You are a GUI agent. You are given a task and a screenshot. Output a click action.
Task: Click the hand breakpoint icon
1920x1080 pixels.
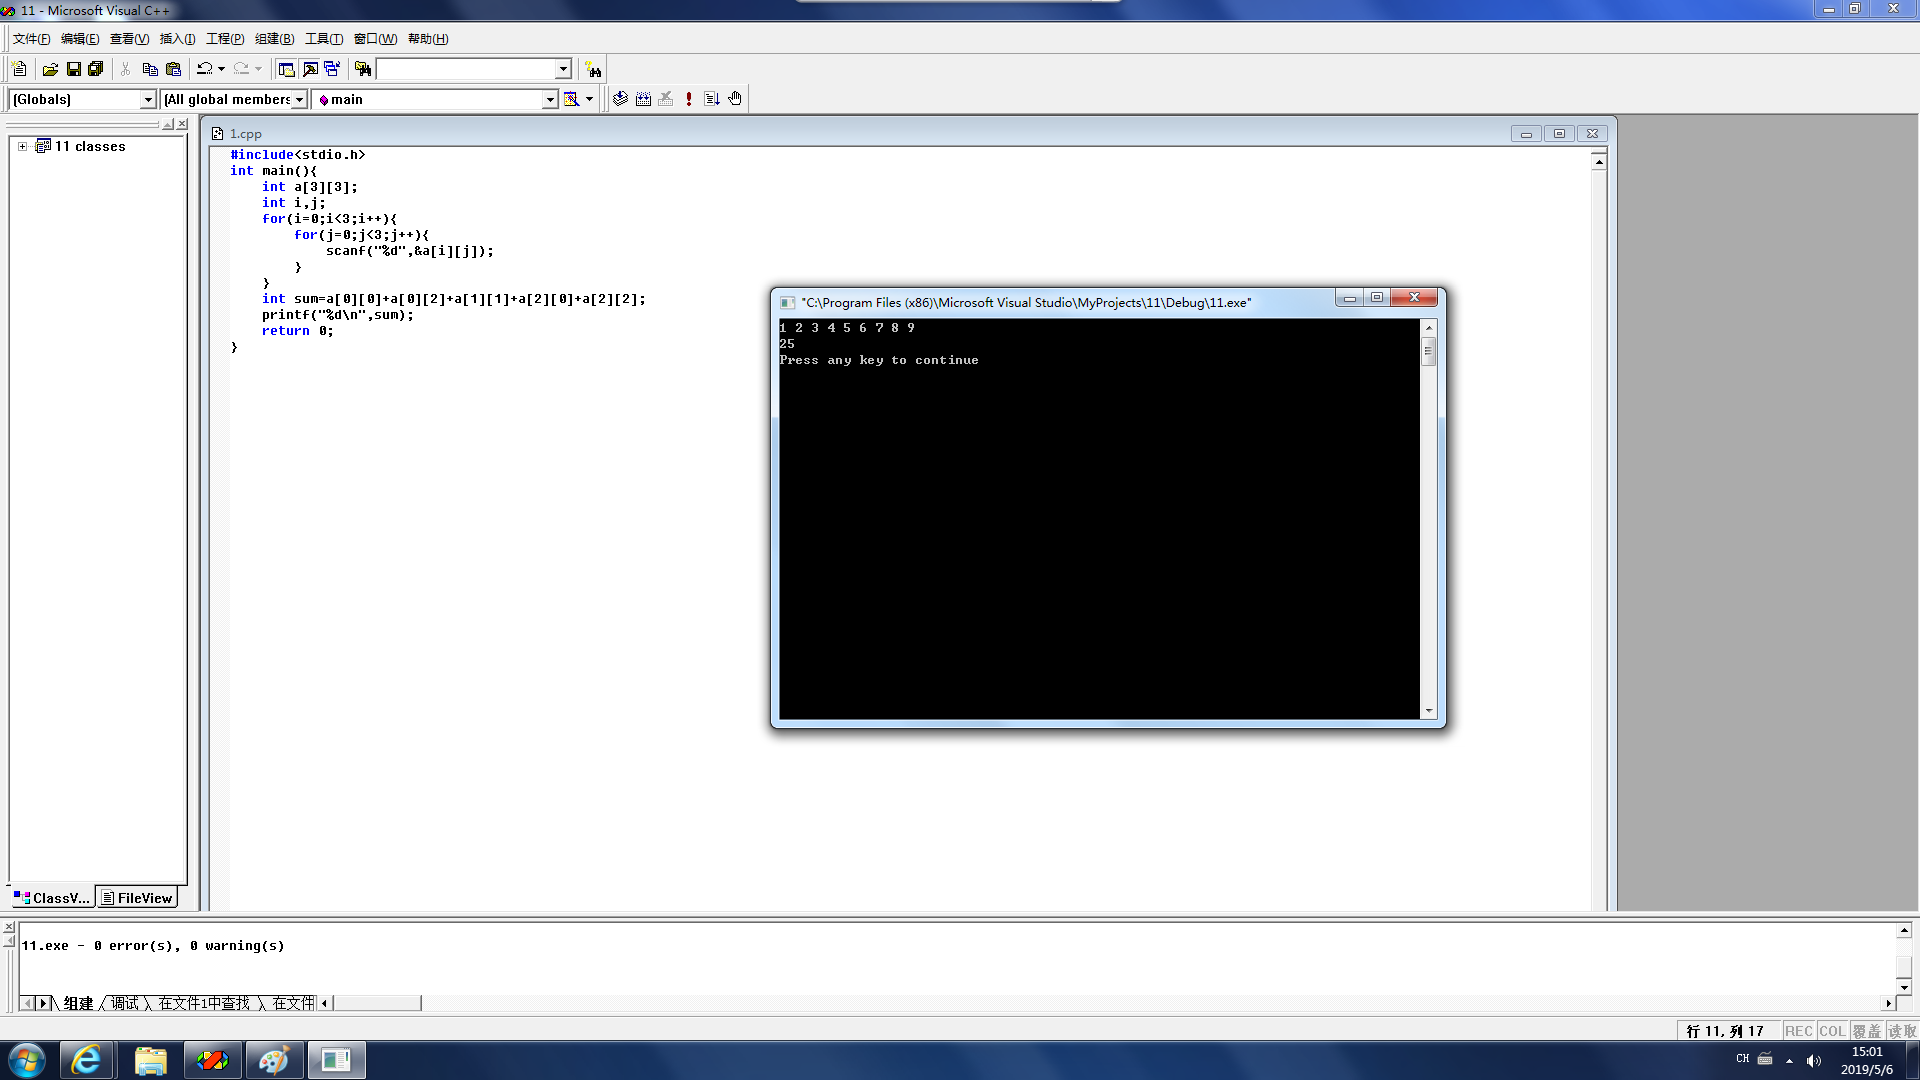pos(735,99)
